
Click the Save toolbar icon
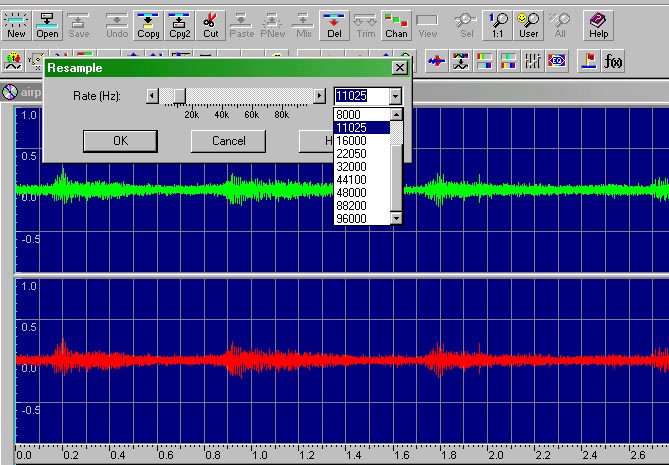click(79, 26)
